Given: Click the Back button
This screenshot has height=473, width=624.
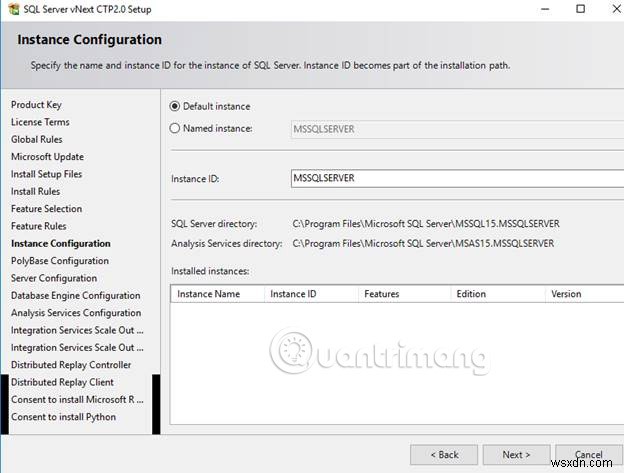Looking at the screenshot, I should coord(444,455).
